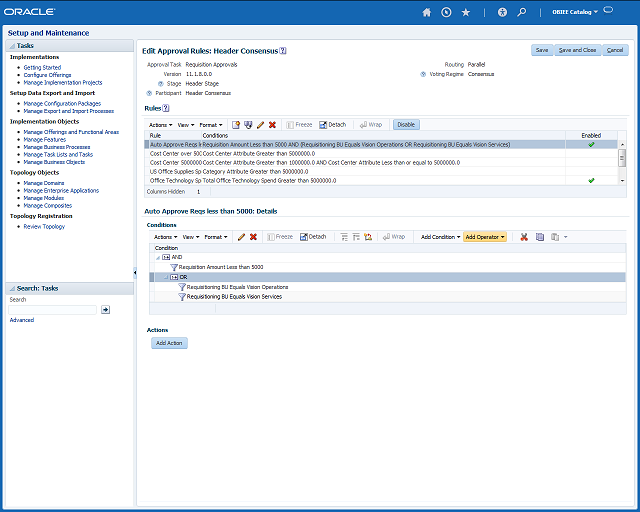This screenshot has width=640, height=512.
Task: Open Review Topology link
Action: pos(44,227)
